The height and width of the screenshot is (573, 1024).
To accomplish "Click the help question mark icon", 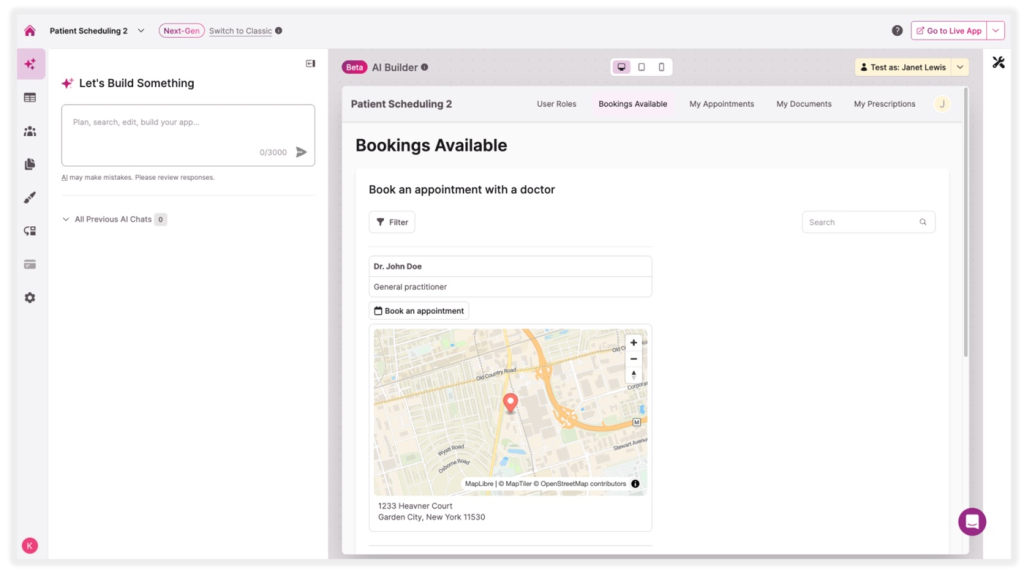I will pyautogui.click(x=897, y=31).
